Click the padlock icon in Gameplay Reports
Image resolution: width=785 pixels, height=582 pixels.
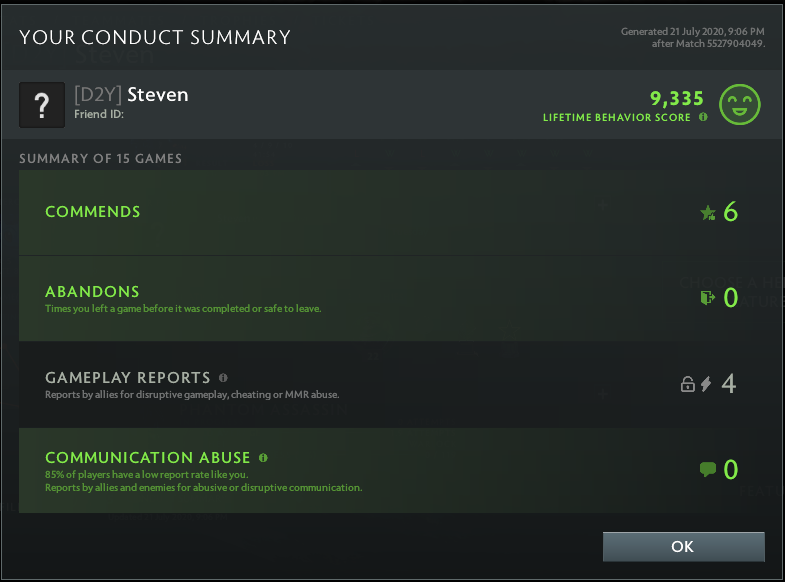687,384
